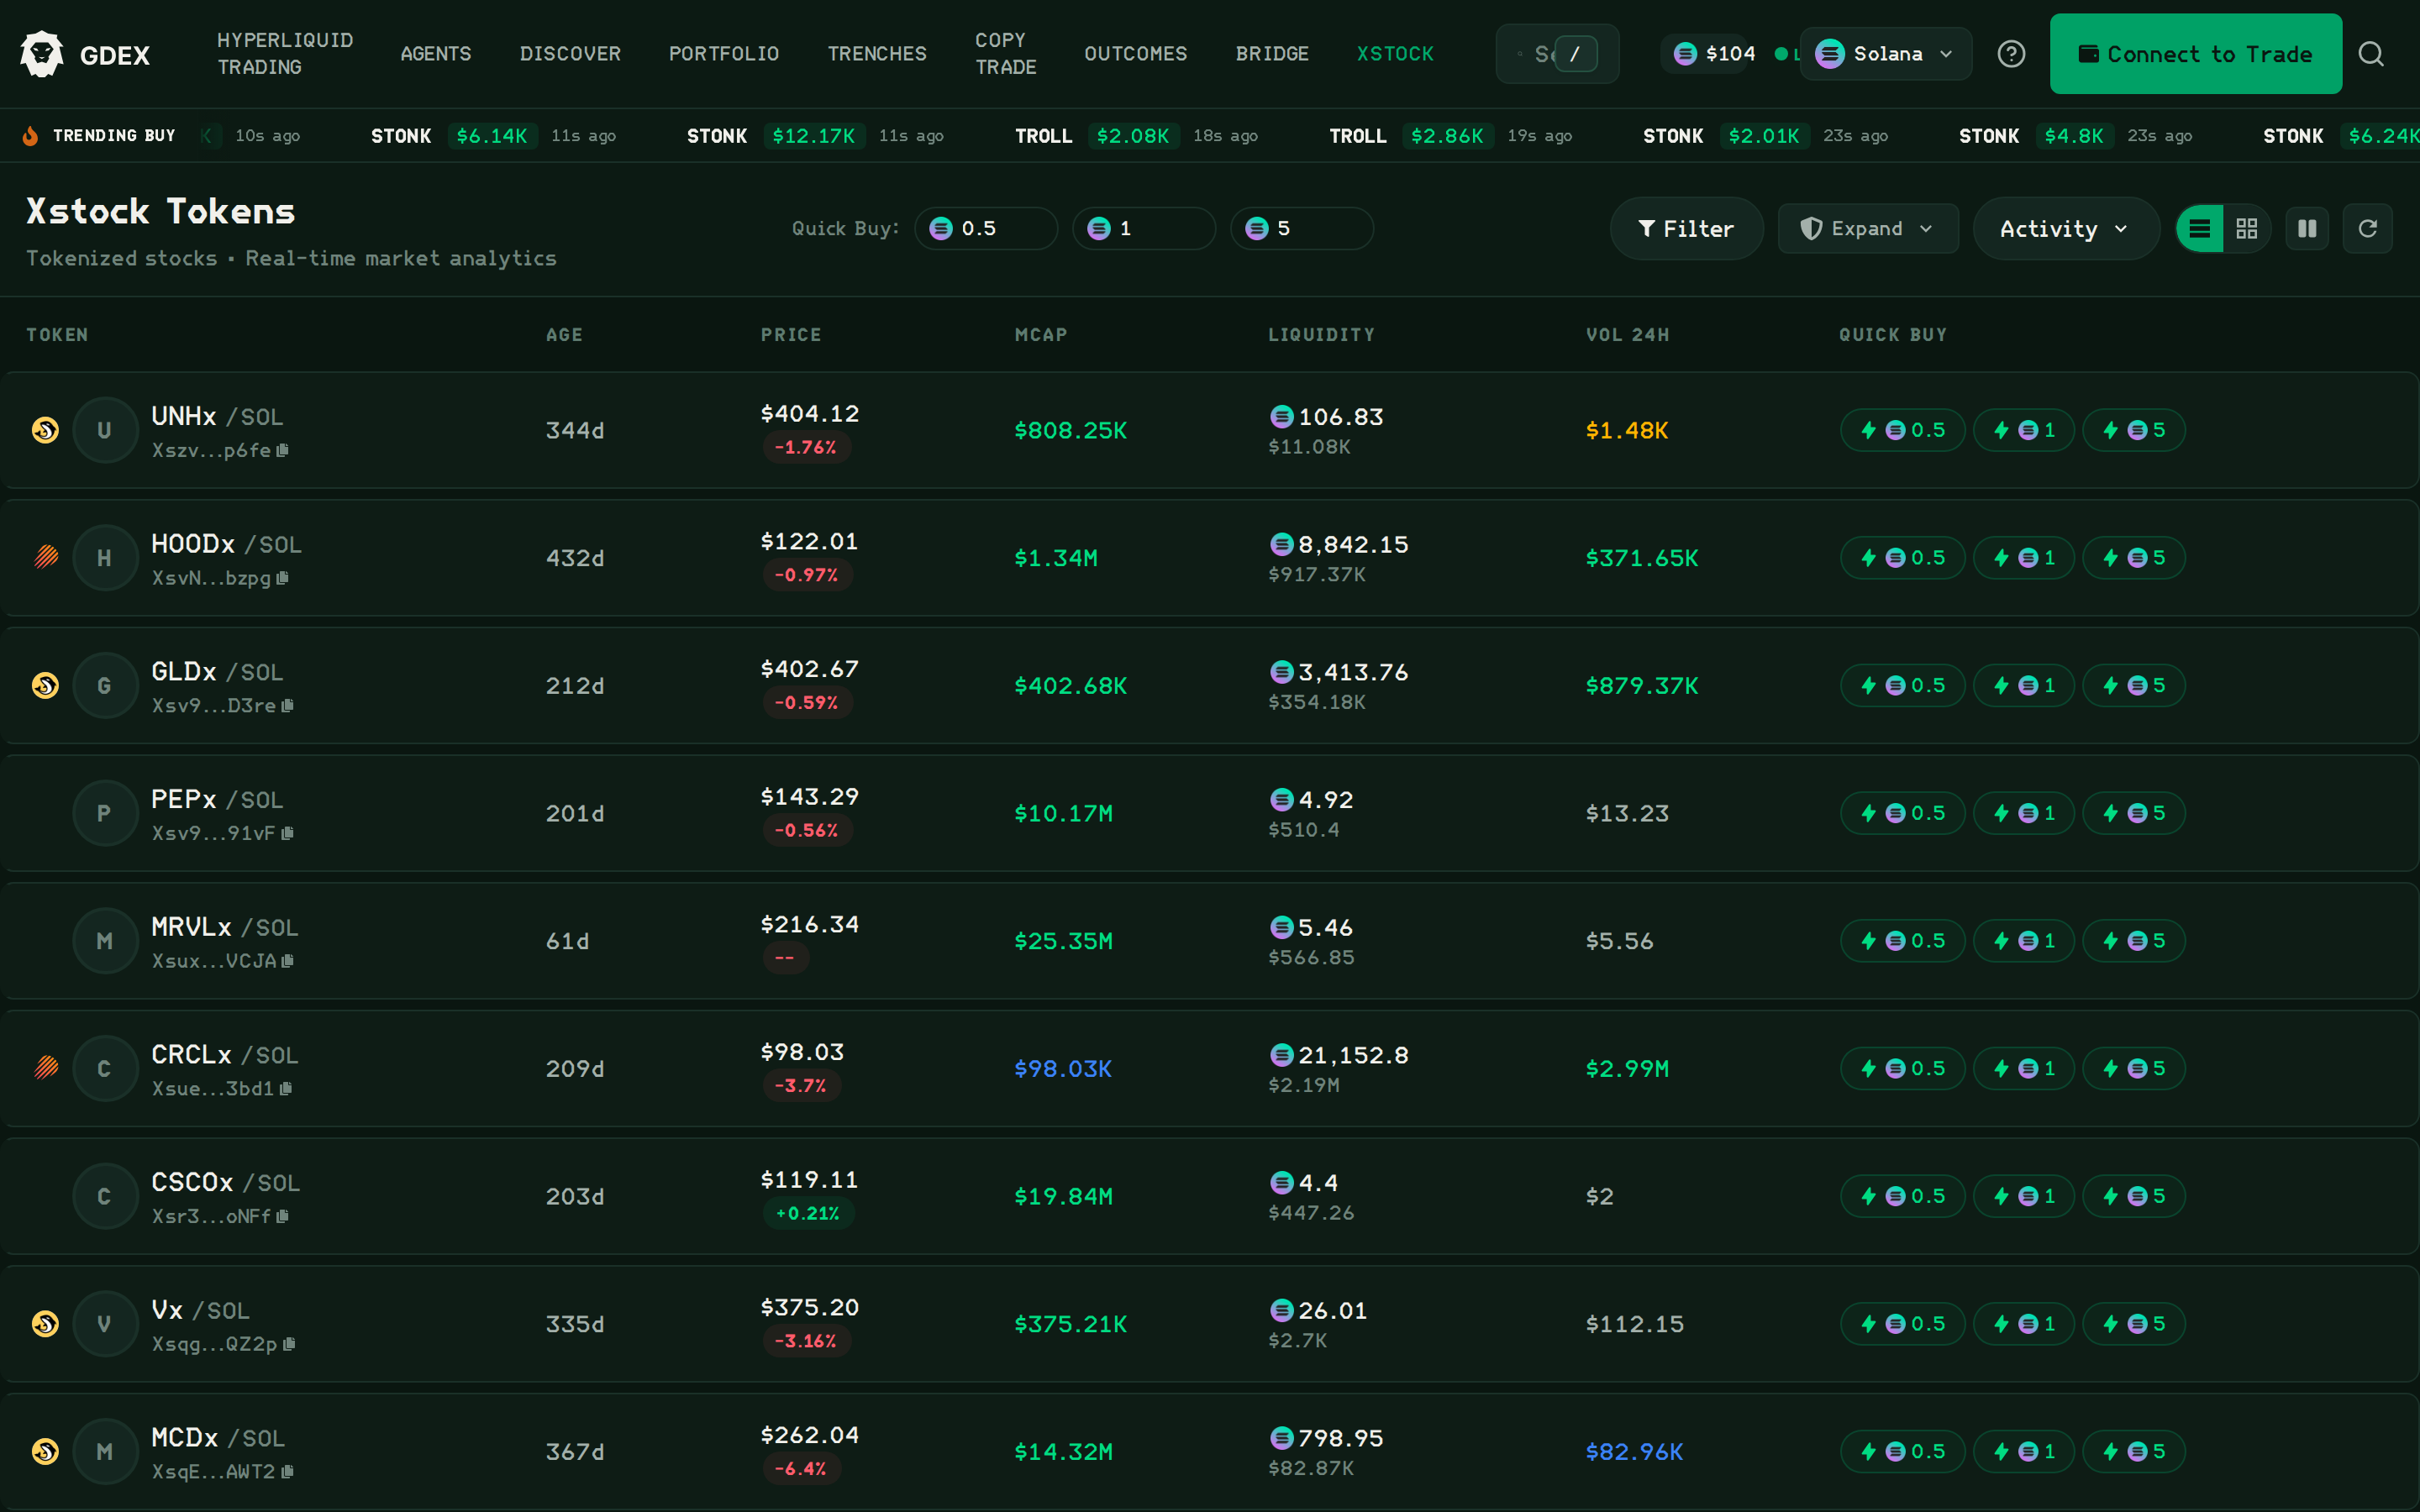Copy HOODx contract address XsvN...bzpg
2420x1512 pixels.
[283, 578]
